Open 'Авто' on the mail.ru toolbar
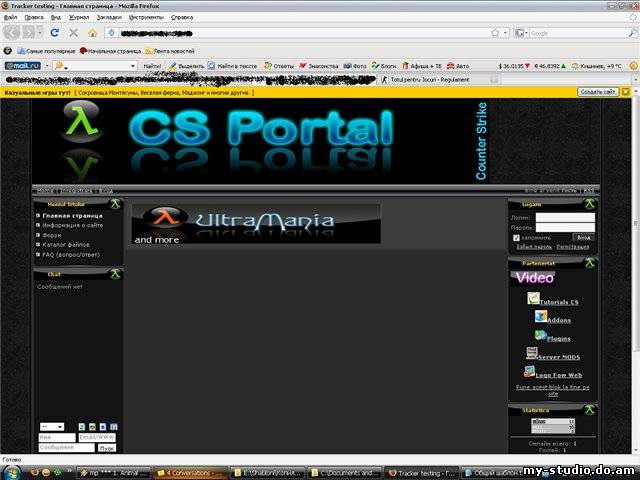Image resolution: width=640 pixels, height=480 pixels. point(458,66)
